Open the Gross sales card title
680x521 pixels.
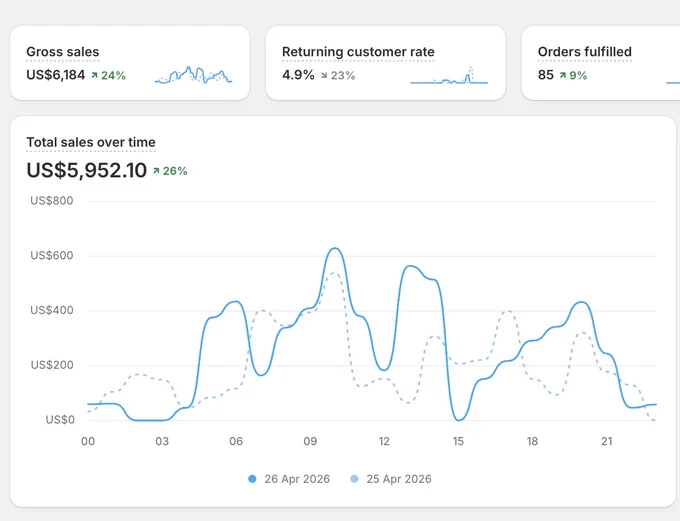(62, 52)
